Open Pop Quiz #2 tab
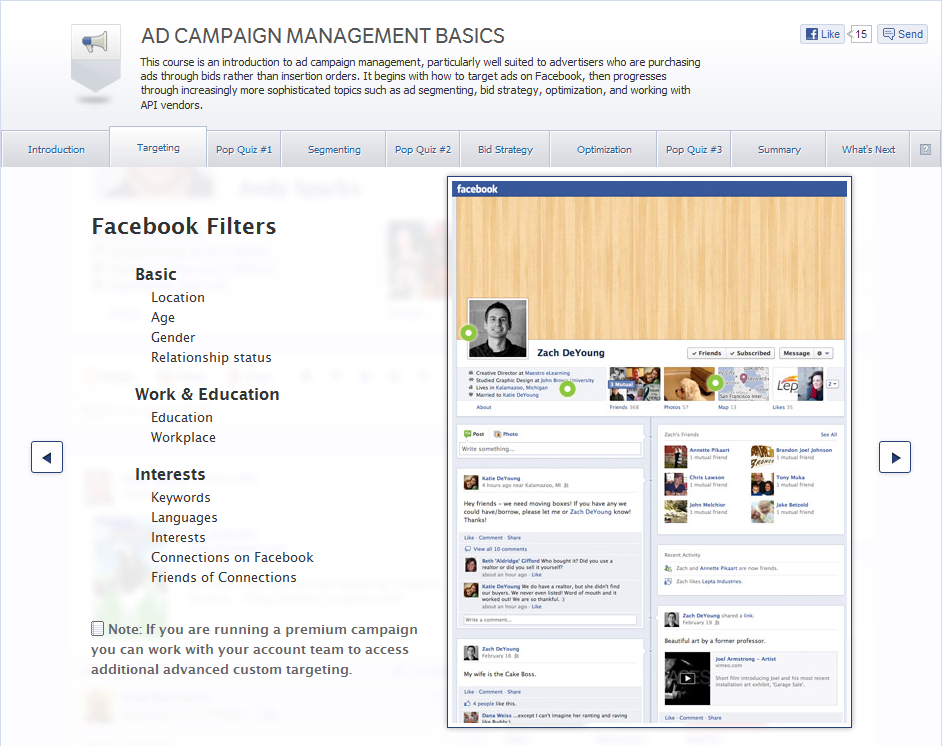The width and height of the screenshot is (942, 746). pos(423,149)
